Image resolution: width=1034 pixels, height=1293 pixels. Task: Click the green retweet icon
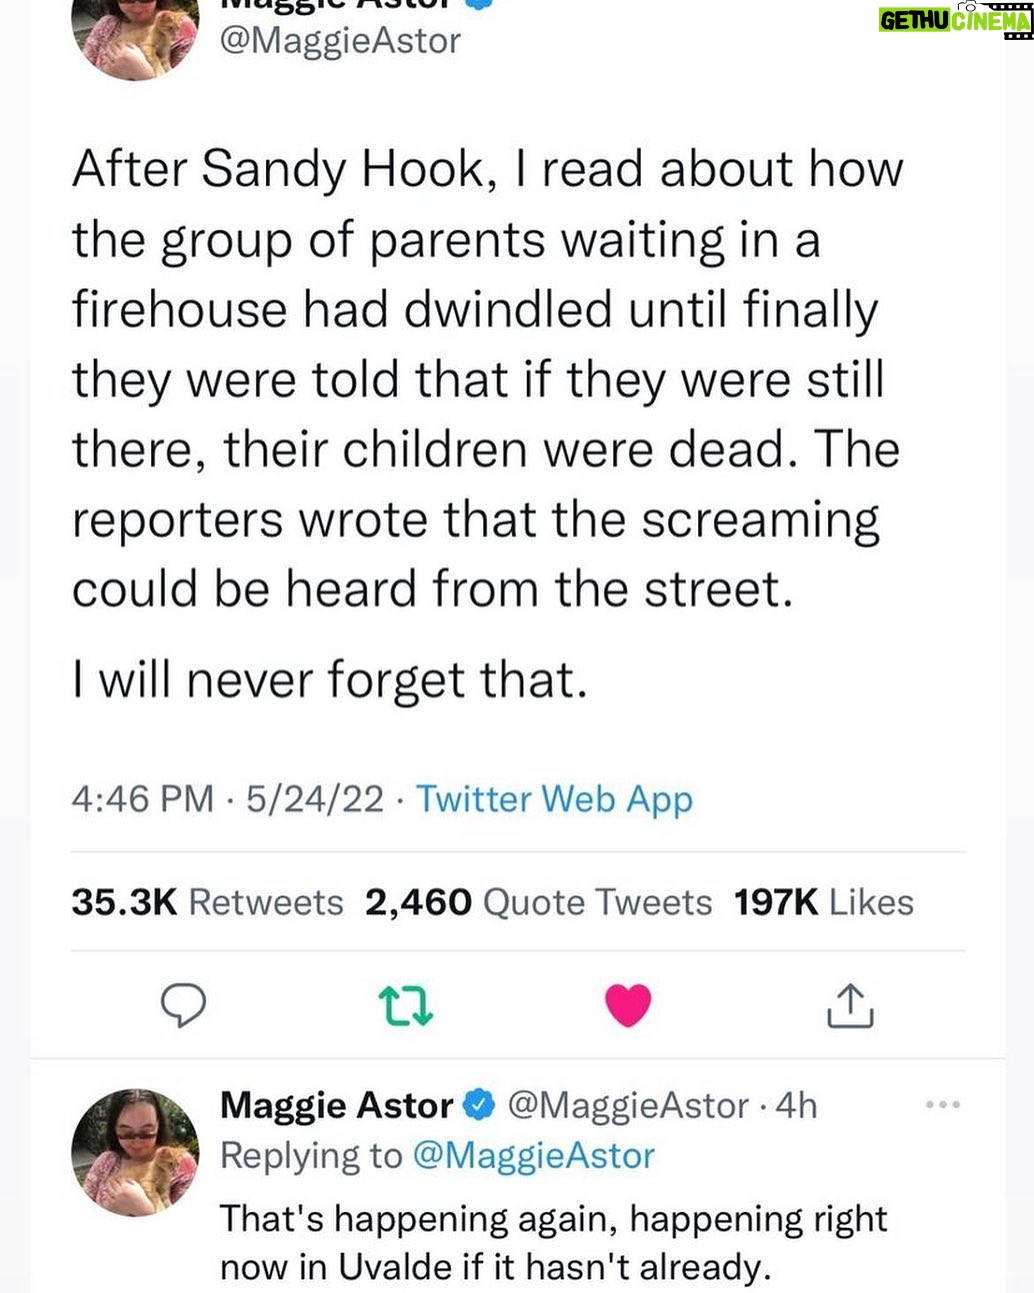click(406, 1005)
